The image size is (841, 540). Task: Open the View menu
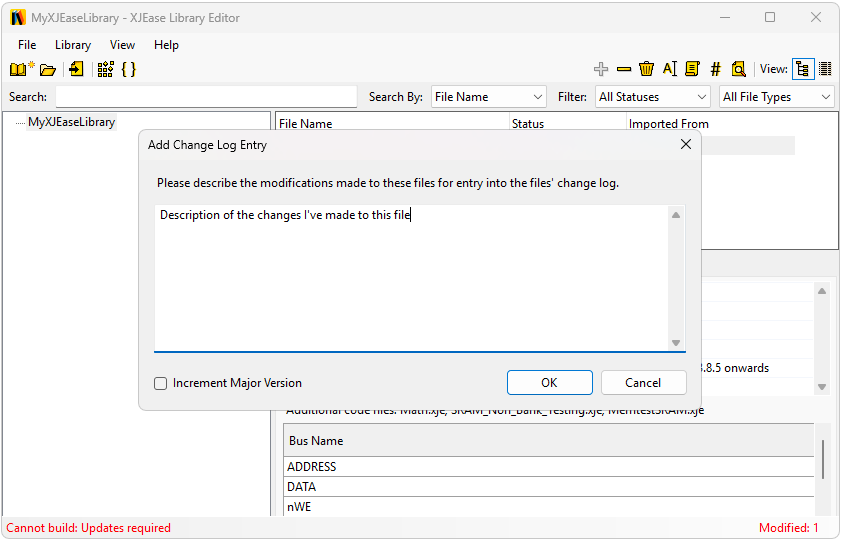pyautogui.click(x=122, y=45)
